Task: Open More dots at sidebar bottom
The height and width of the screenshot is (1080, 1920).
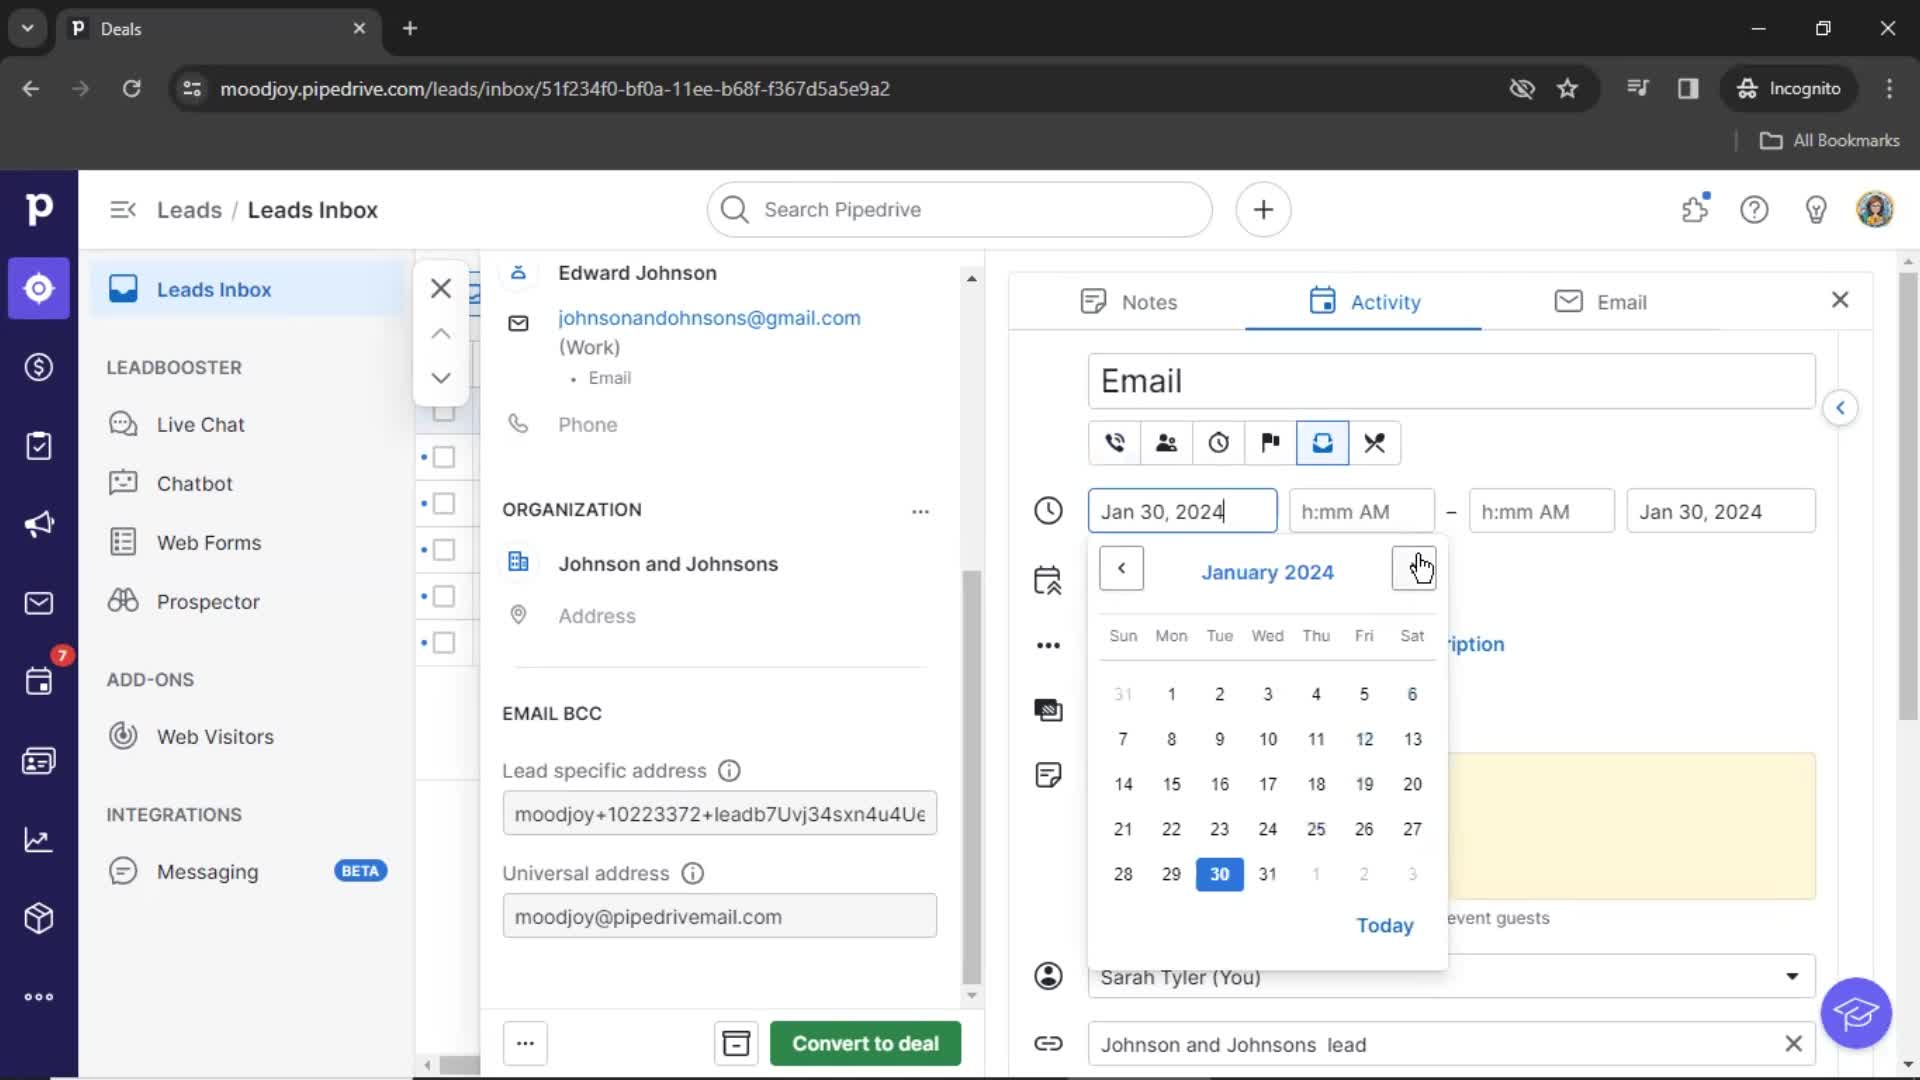Action: coord(39,997)
